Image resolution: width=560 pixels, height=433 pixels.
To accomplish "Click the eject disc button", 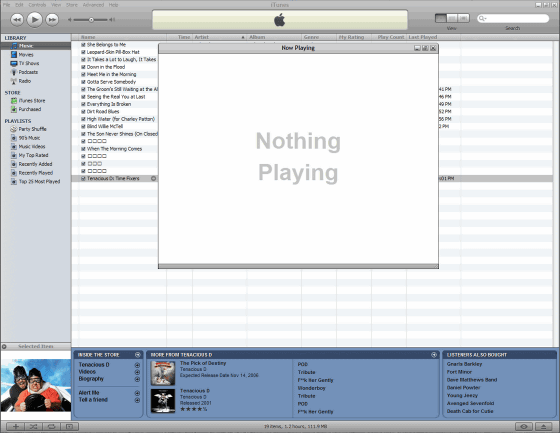I will 544,426.
